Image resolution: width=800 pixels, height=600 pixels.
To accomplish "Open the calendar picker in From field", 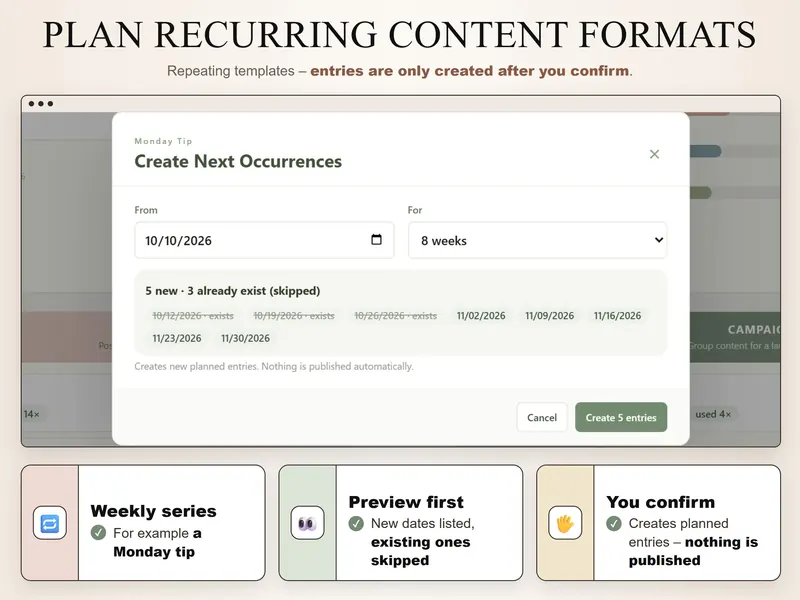I will (377, 240).
